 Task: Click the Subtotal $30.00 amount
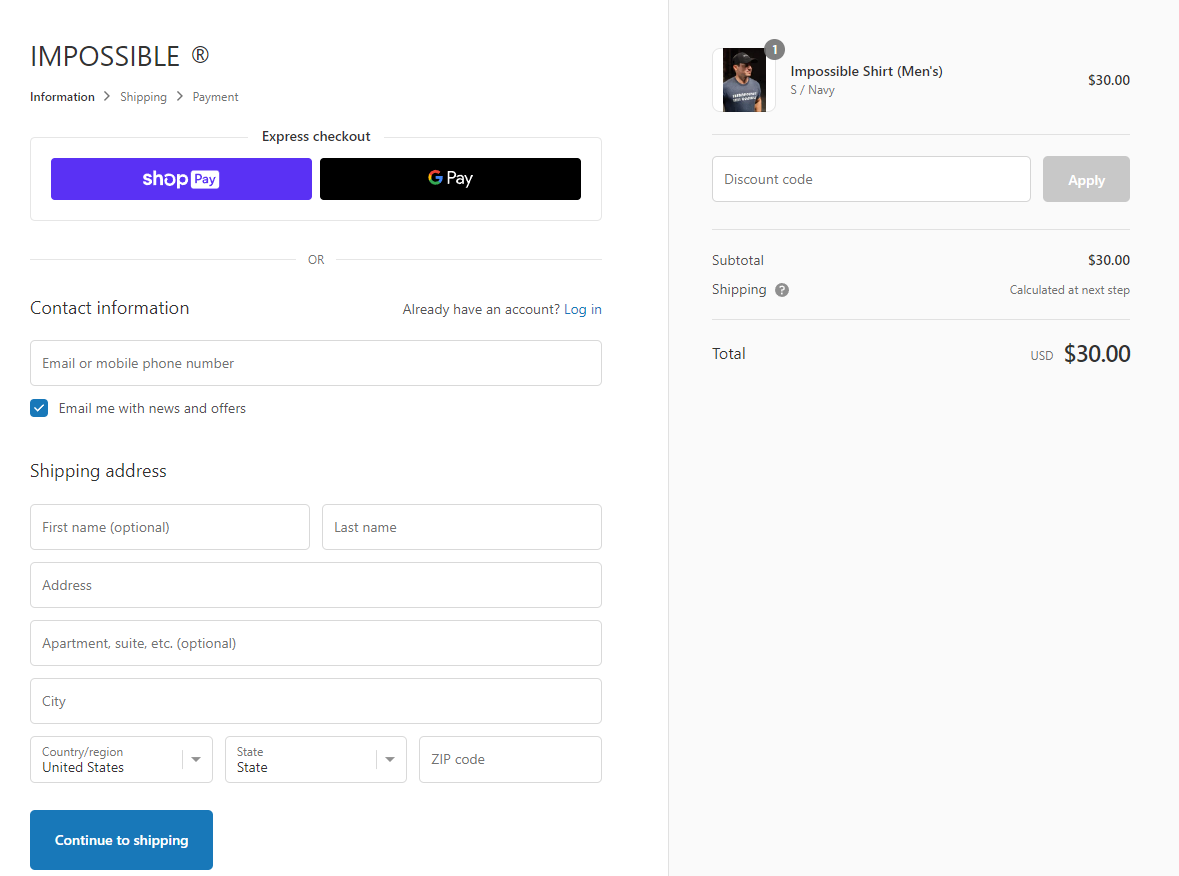pyautogui.click(x=1108, y=260)
